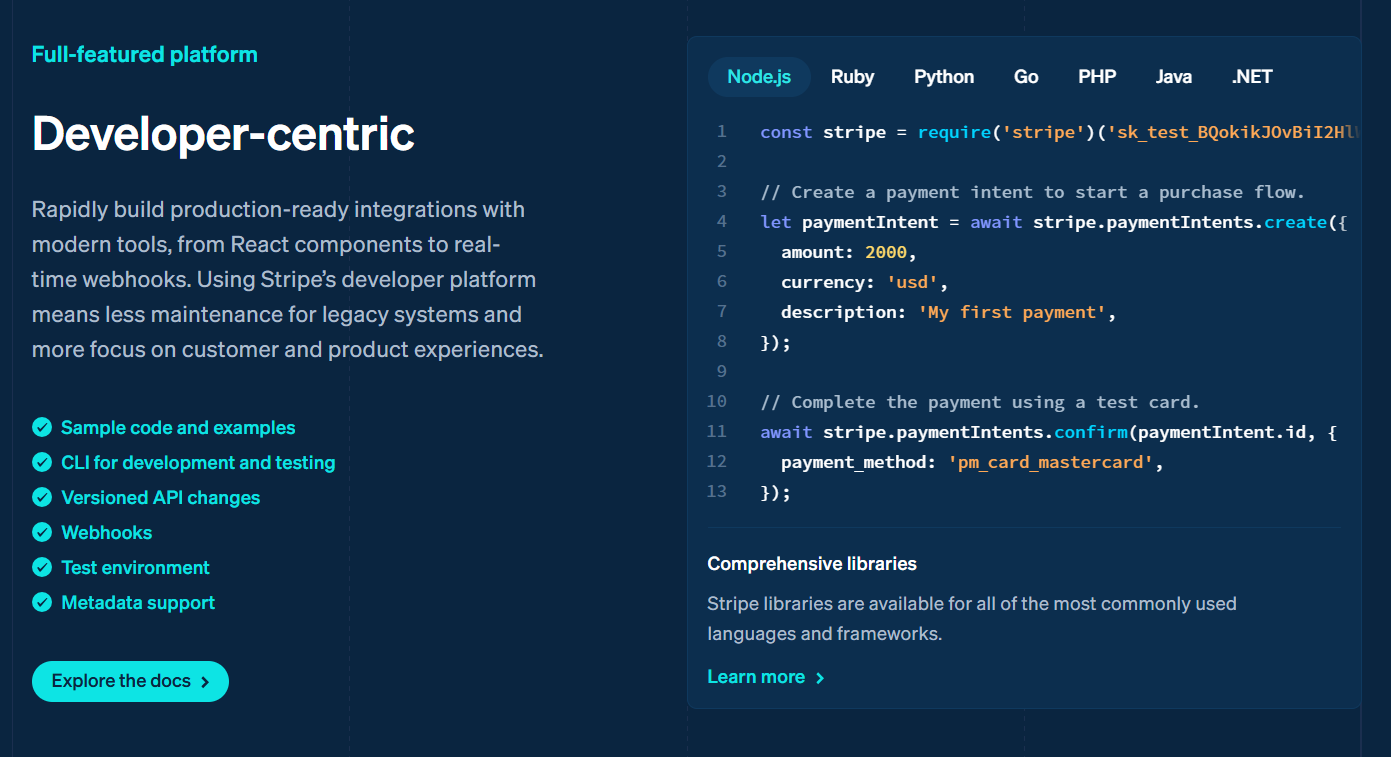Viewport: 1391px width, 757px height.
Task: Click the Developer-centric heading
Action: tap(223, 133)
